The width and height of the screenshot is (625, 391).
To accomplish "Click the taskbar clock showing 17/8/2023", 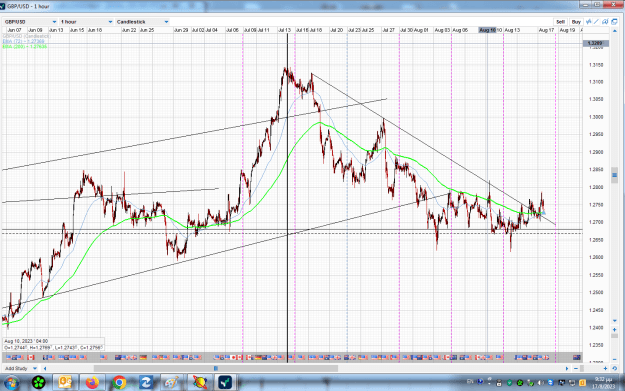I will click(x=603, y=383).
